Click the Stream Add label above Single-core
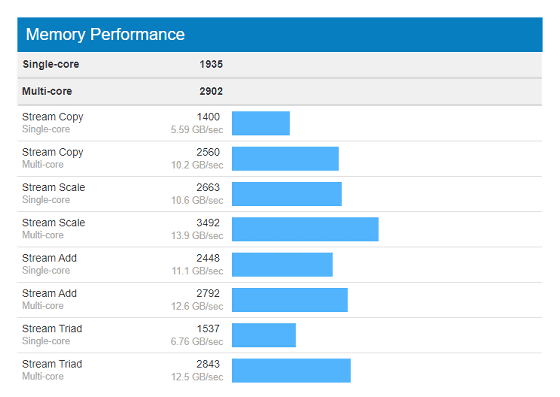This screenshot has height=397, width=560. click(x=49, y=258)
